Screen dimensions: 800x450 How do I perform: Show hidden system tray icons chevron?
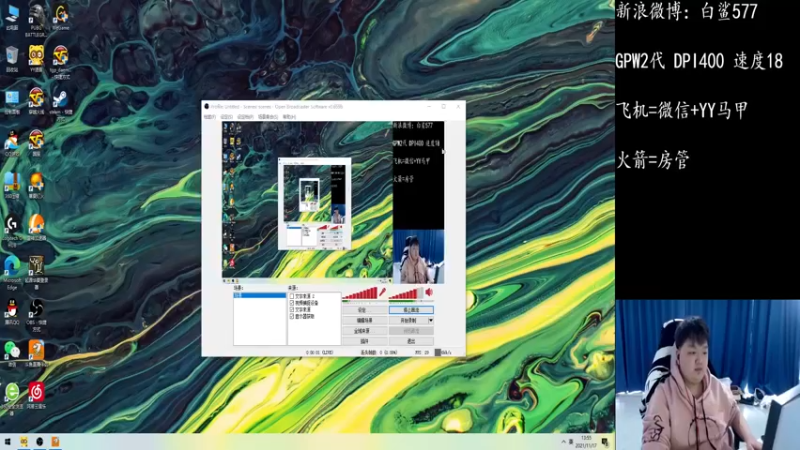tap(564, 442)
